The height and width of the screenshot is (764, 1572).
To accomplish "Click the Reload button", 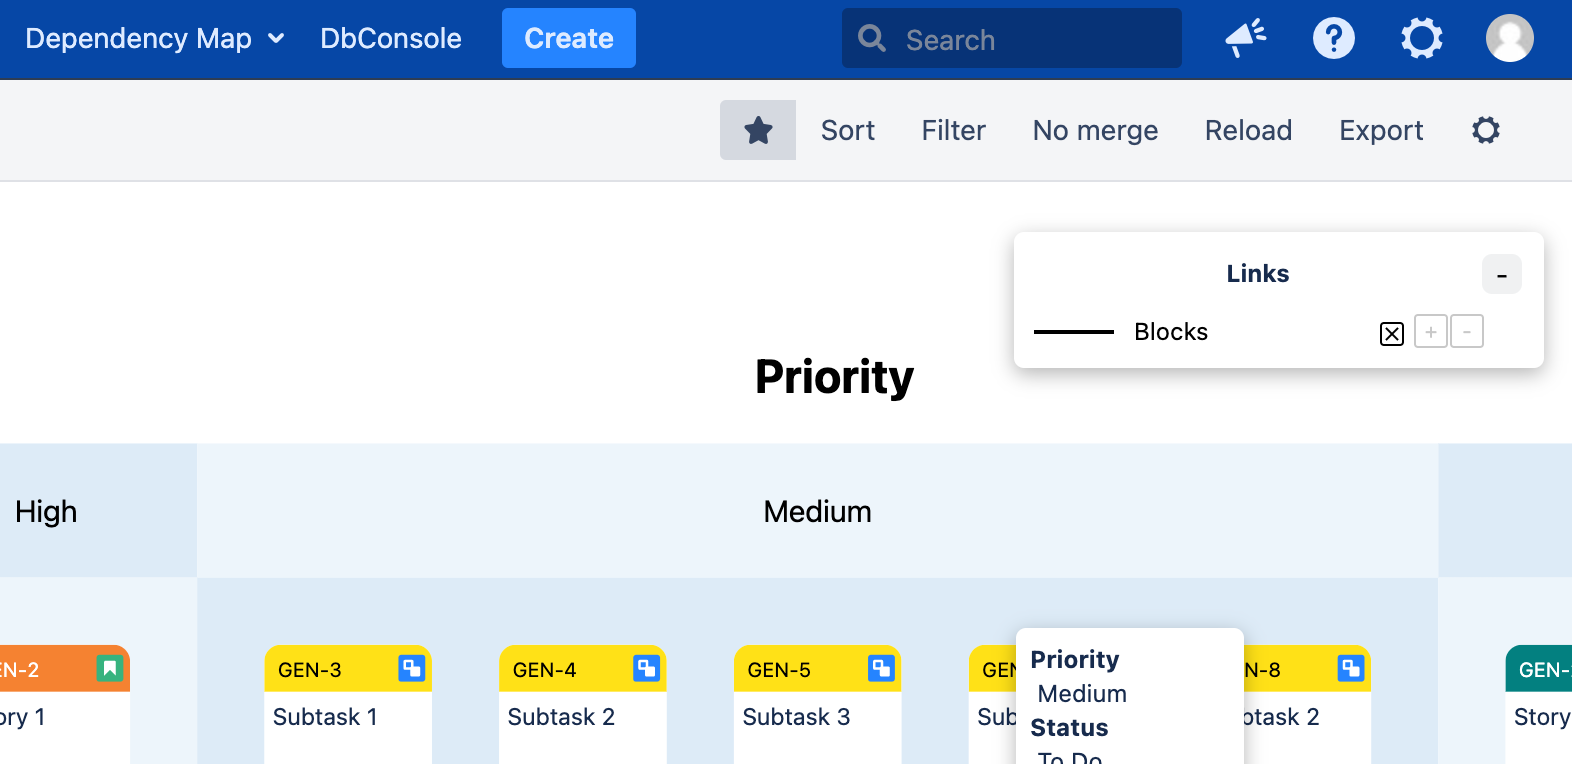I will coord(1249,130).
